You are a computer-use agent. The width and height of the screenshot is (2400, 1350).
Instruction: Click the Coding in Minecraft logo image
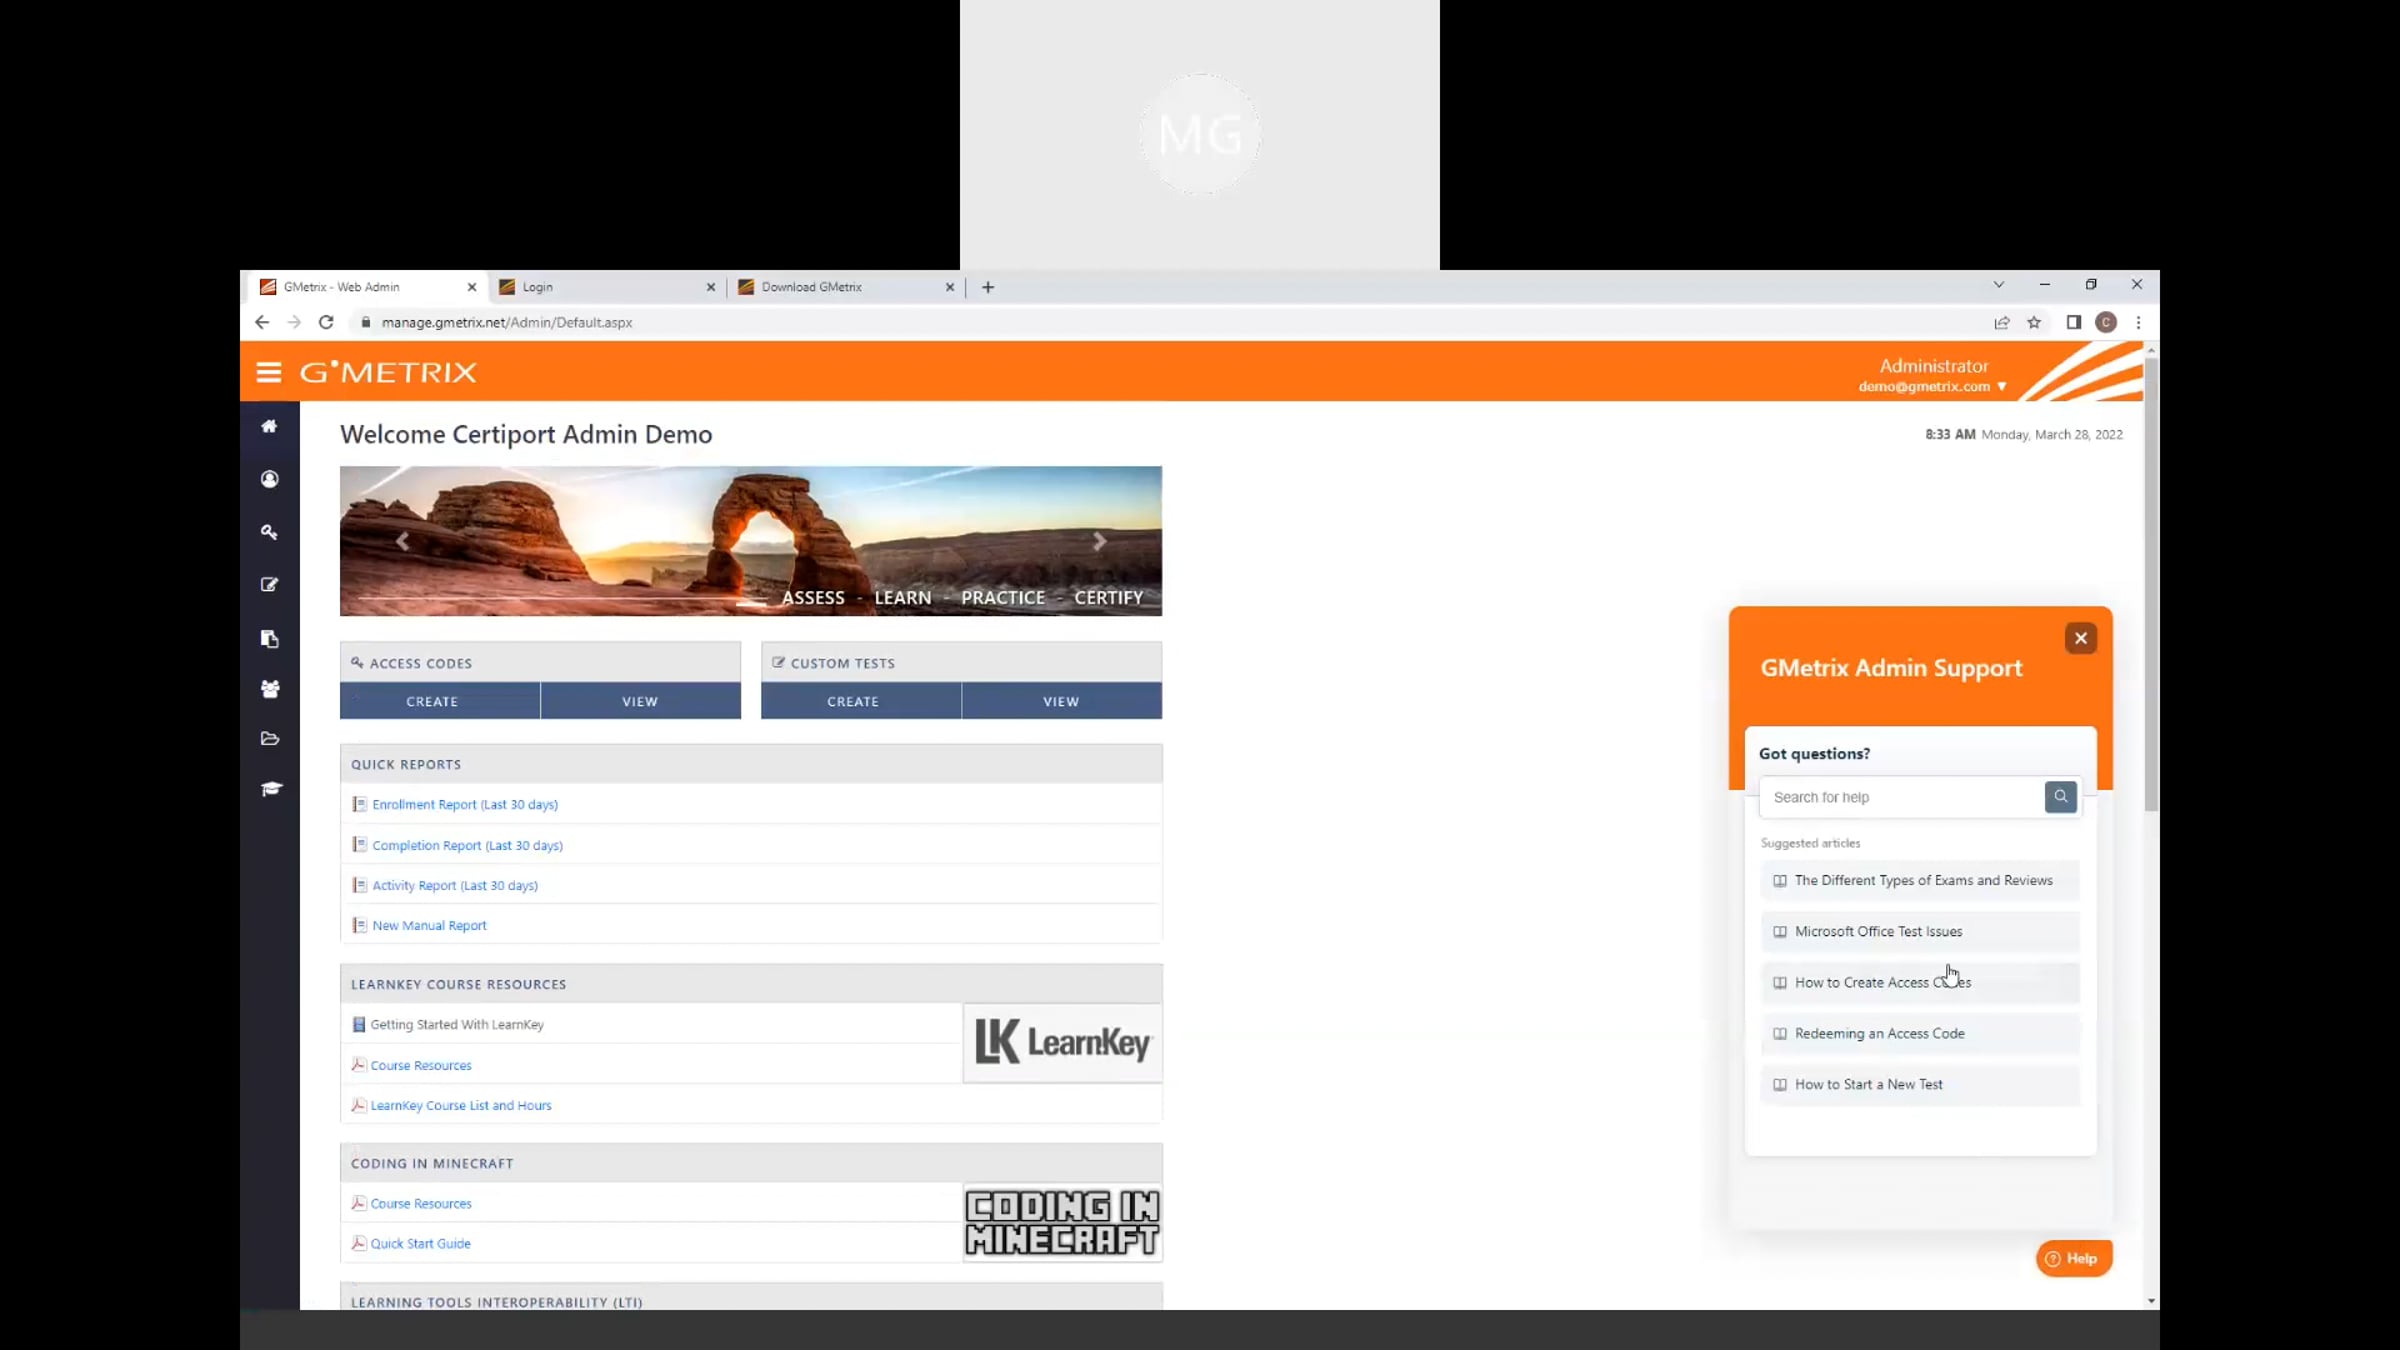[x=1062, y=1223]
